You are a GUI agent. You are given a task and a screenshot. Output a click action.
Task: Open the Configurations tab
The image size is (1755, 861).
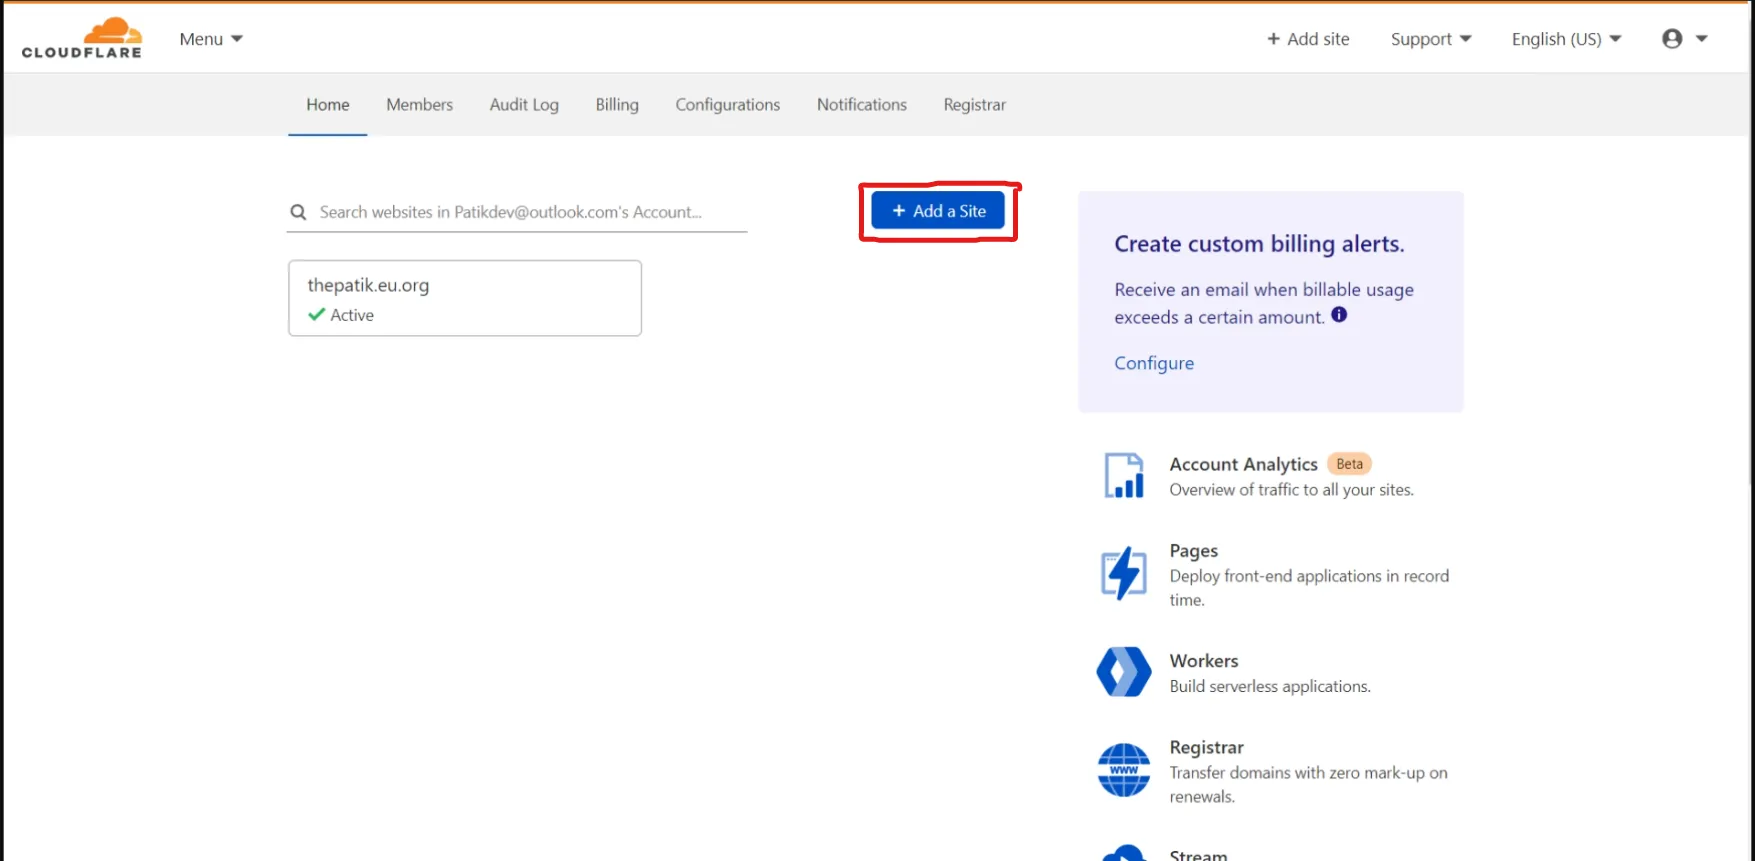click(728, 105)
